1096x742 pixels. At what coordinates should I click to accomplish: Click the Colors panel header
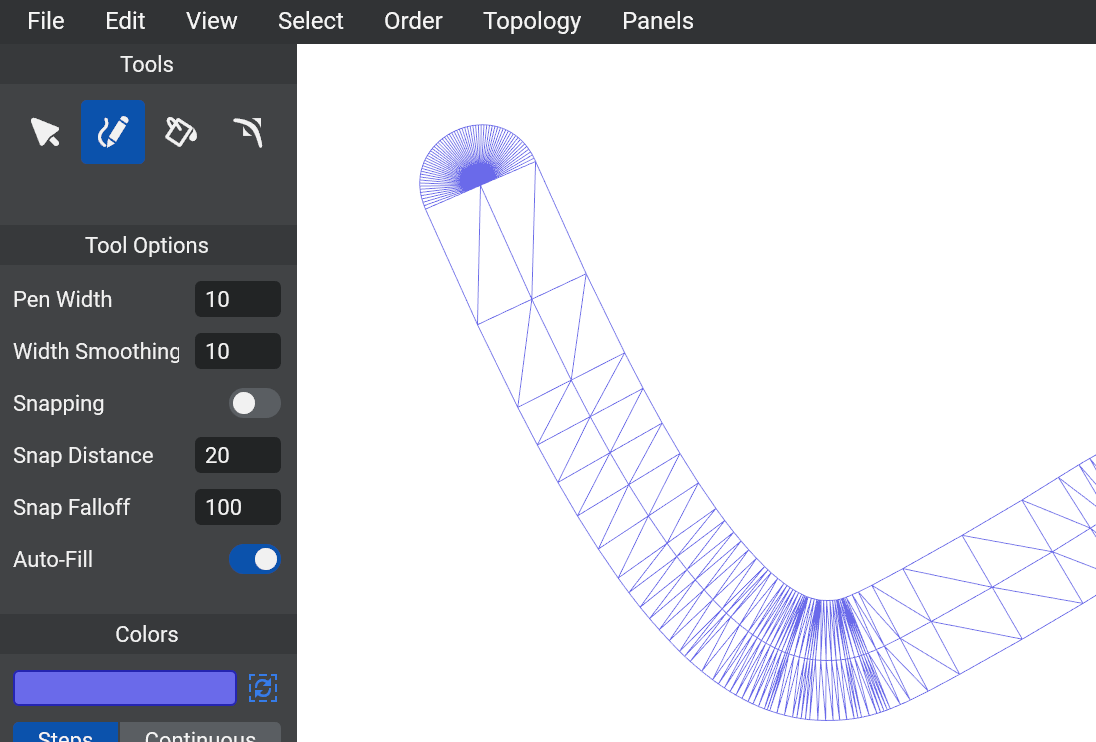(x=147, y=634)
